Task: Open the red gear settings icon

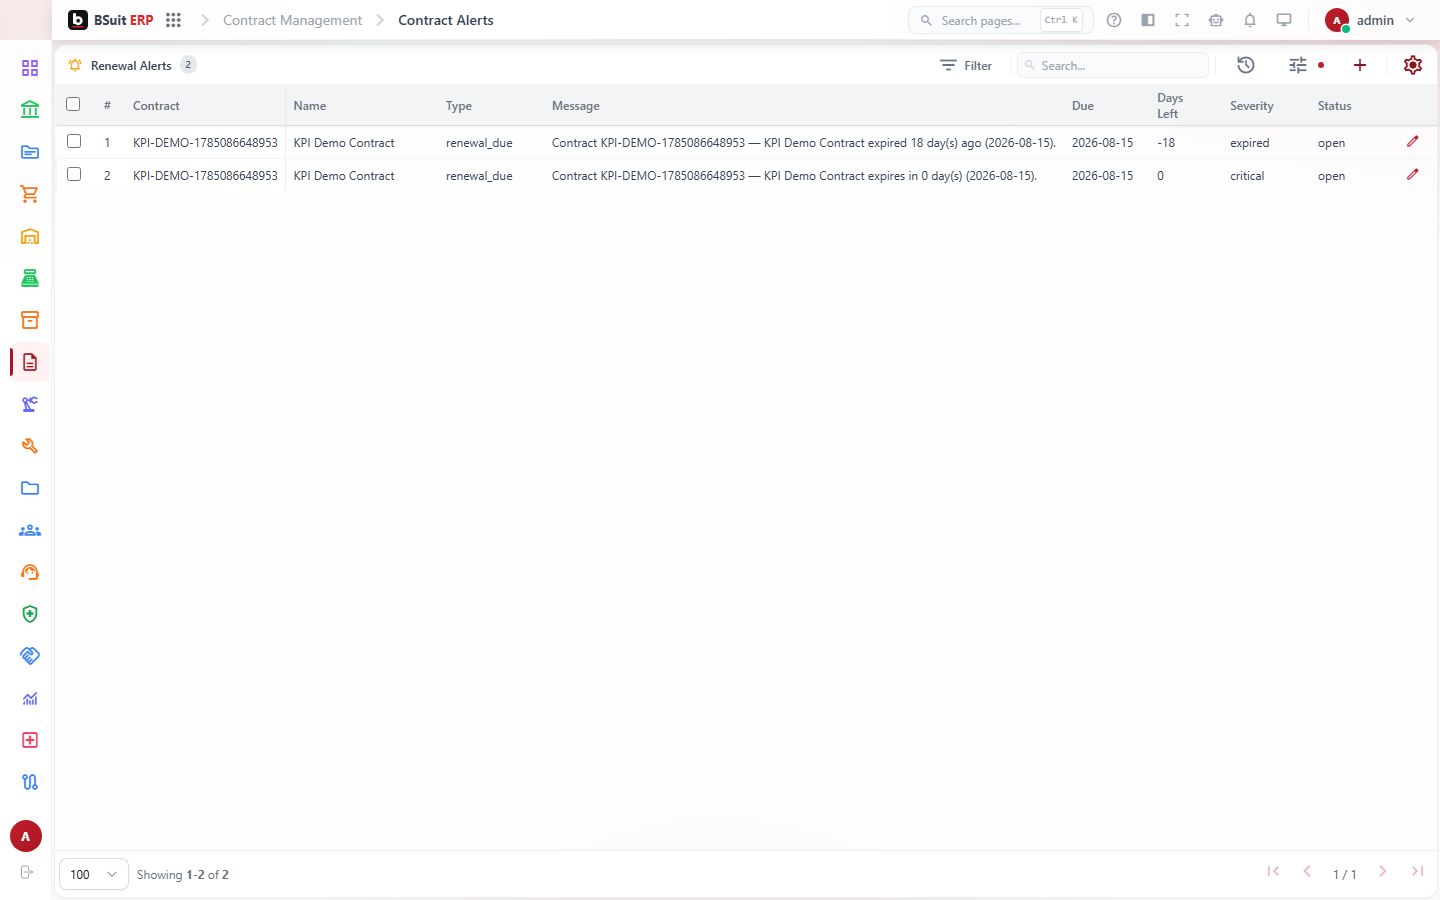Action: pos(1413,65)
